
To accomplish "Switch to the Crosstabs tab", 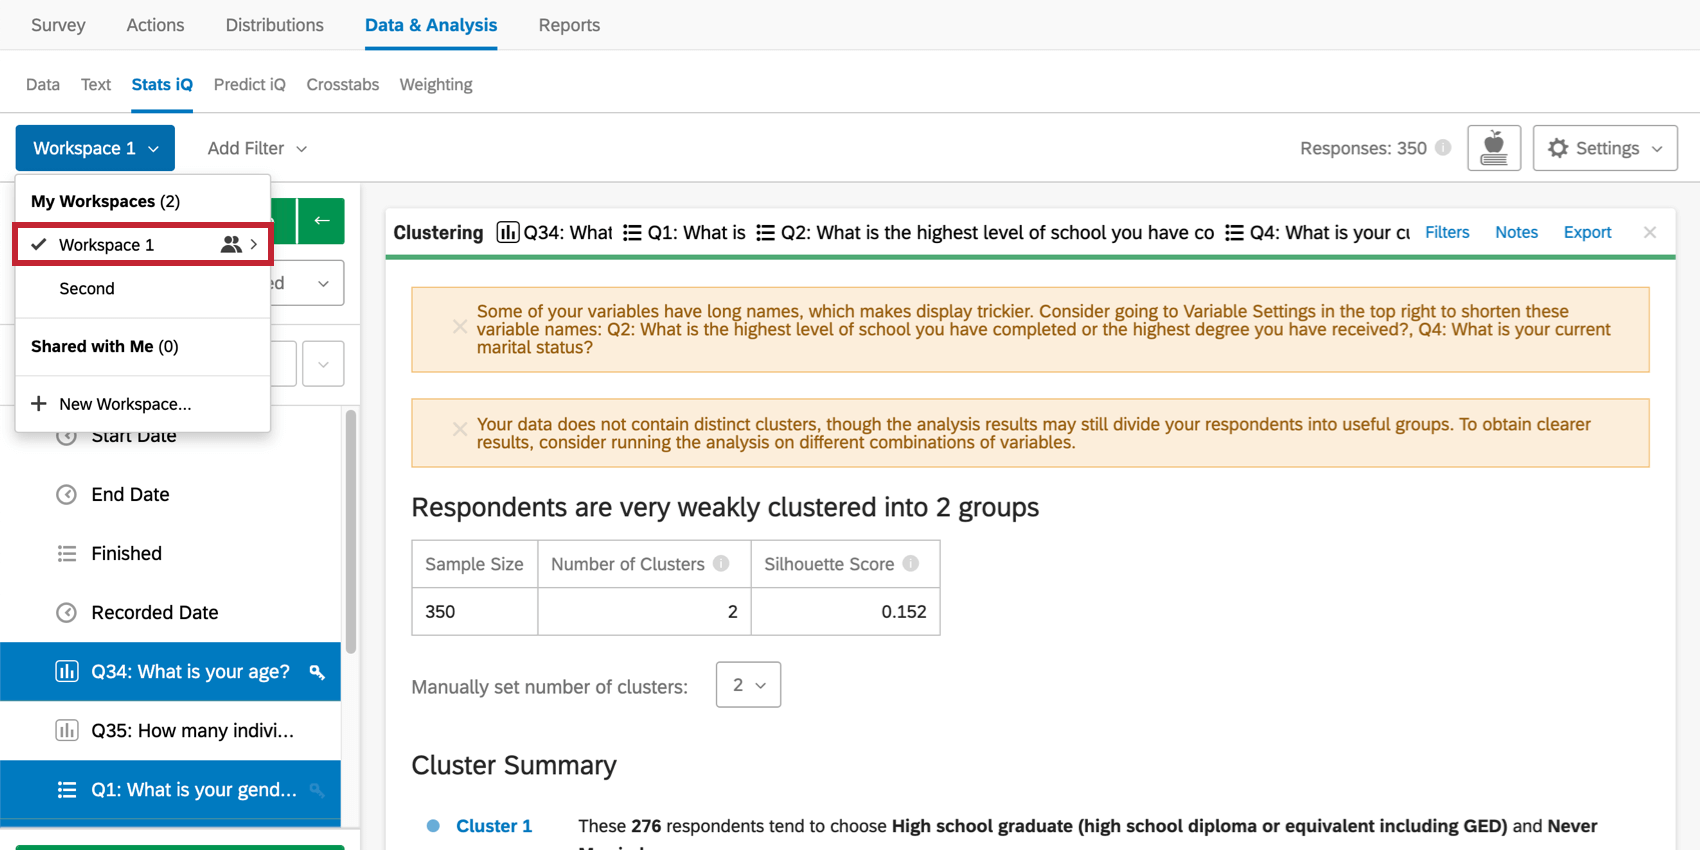I will 342,85.
